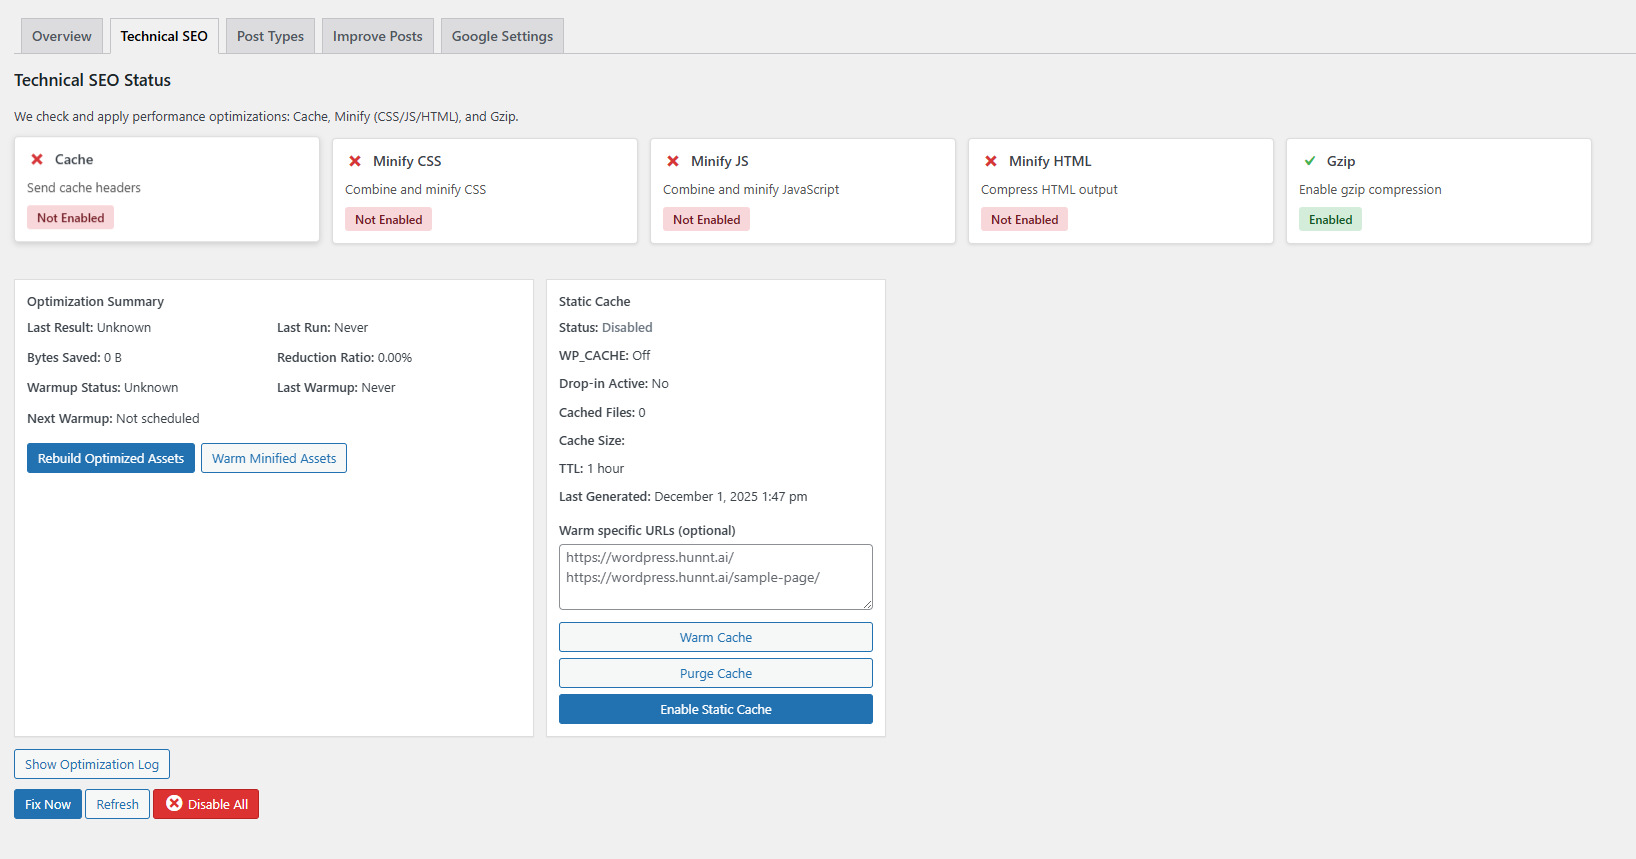Click the green checkmark icon beside Gzip
The width and height of the screenshot is (1636, 859).
tap(1310, 161)
